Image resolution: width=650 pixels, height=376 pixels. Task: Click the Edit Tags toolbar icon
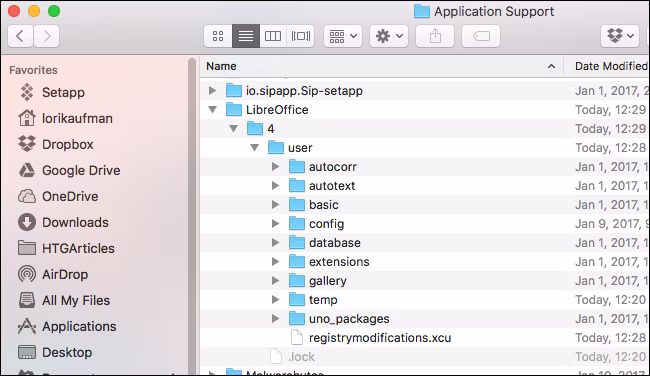(x=481, y=36)
